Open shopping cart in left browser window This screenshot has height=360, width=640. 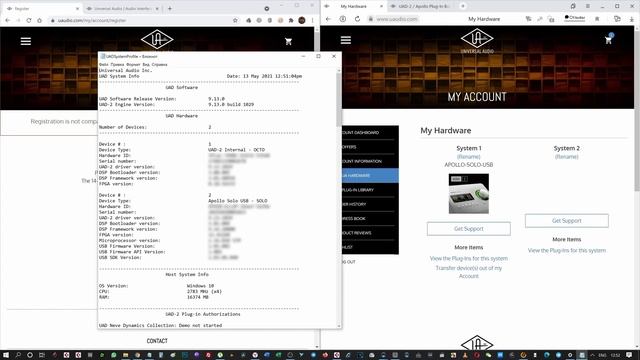[289, 41]
